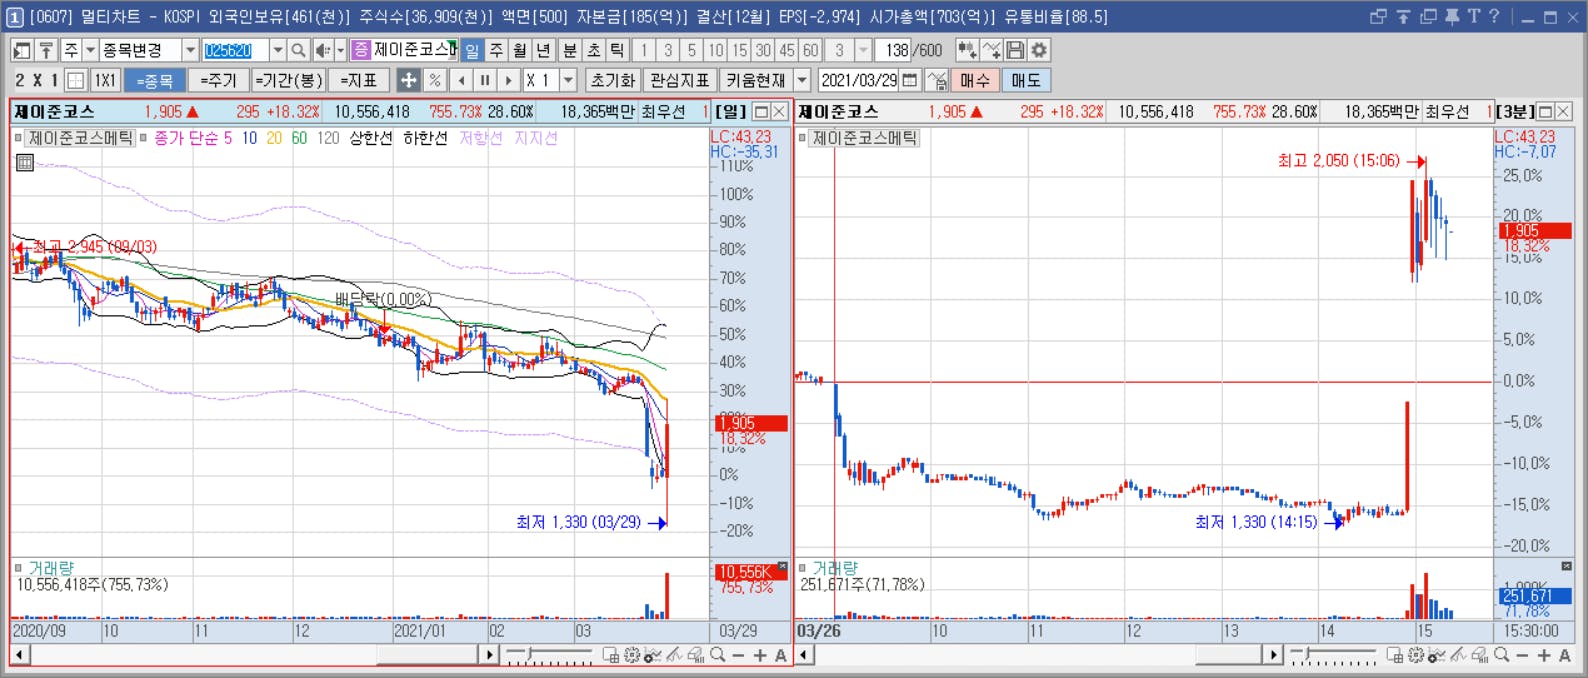Expand the 주 dropdown arrow in toolbar
The height and width of the screenshot is (678, 1588).
[x=90, y=50]
